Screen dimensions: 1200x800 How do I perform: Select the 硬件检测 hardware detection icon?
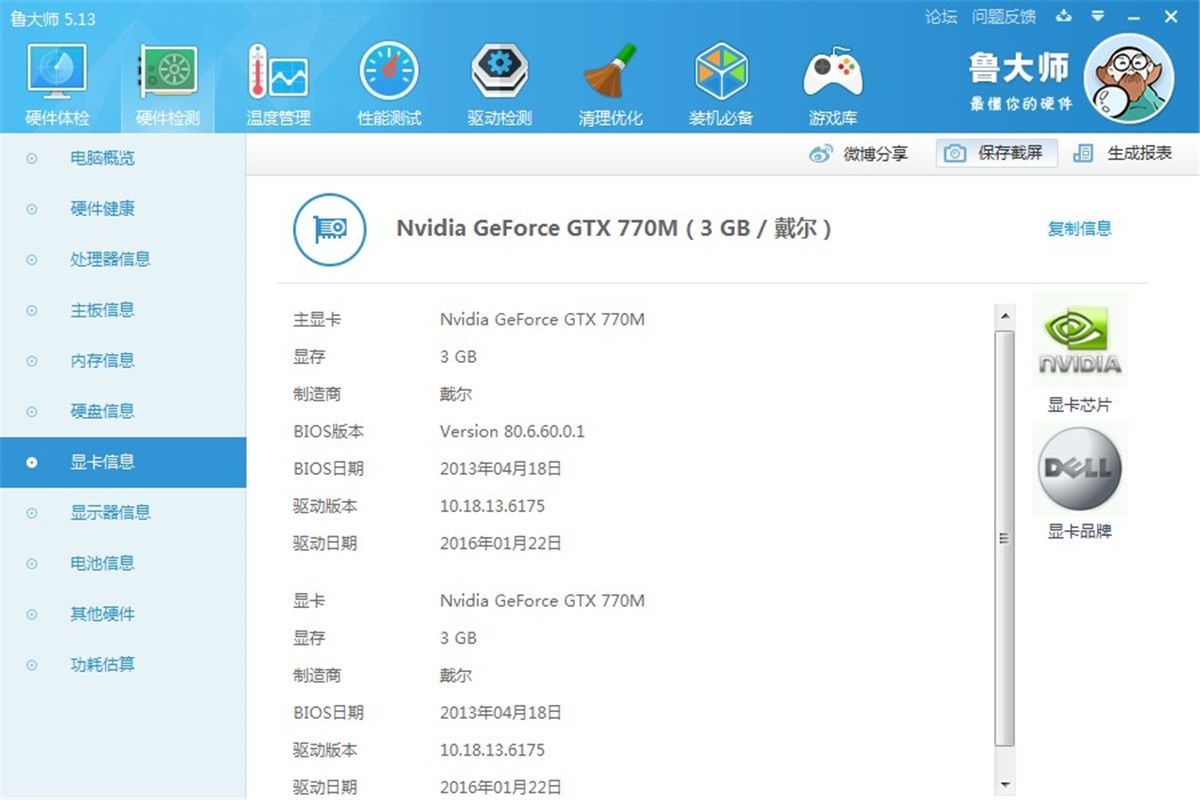tap(167, 72)
